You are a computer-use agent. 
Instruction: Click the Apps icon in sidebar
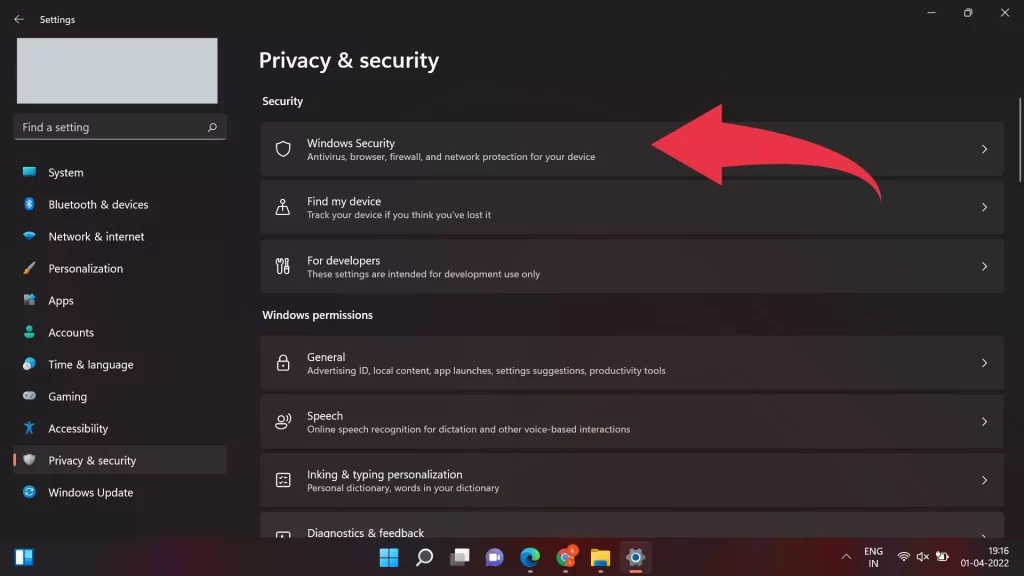[x=29, y=300]
